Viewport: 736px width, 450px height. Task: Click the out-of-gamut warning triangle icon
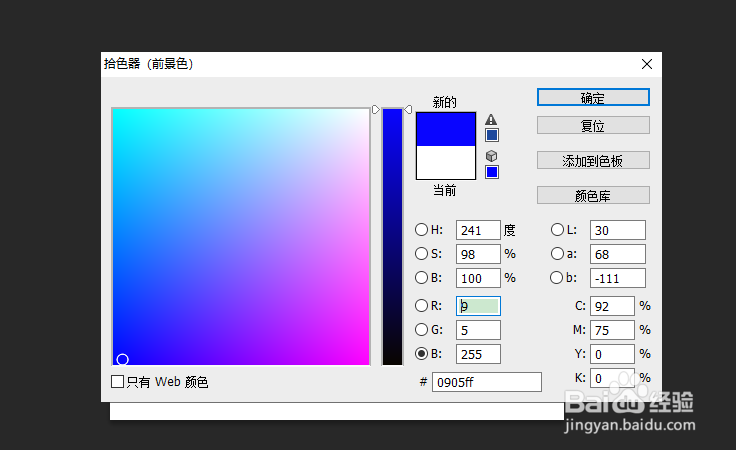491,119
